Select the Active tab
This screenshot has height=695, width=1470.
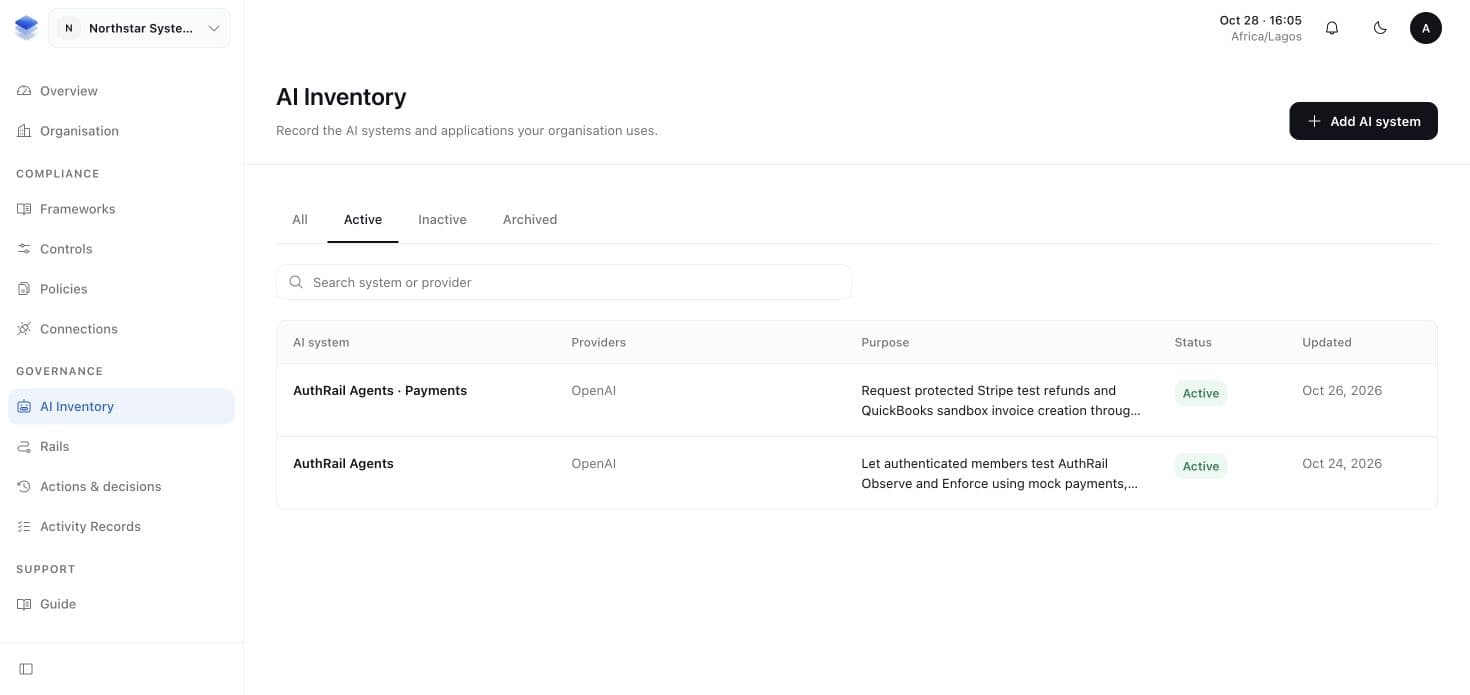point(363,220)
